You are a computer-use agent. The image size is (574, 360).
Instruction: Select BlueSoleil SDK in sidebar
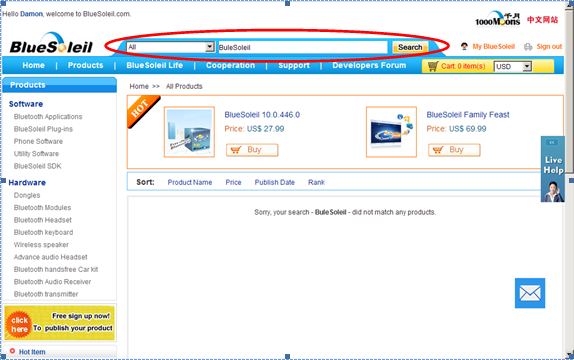(x=37, y=166)
